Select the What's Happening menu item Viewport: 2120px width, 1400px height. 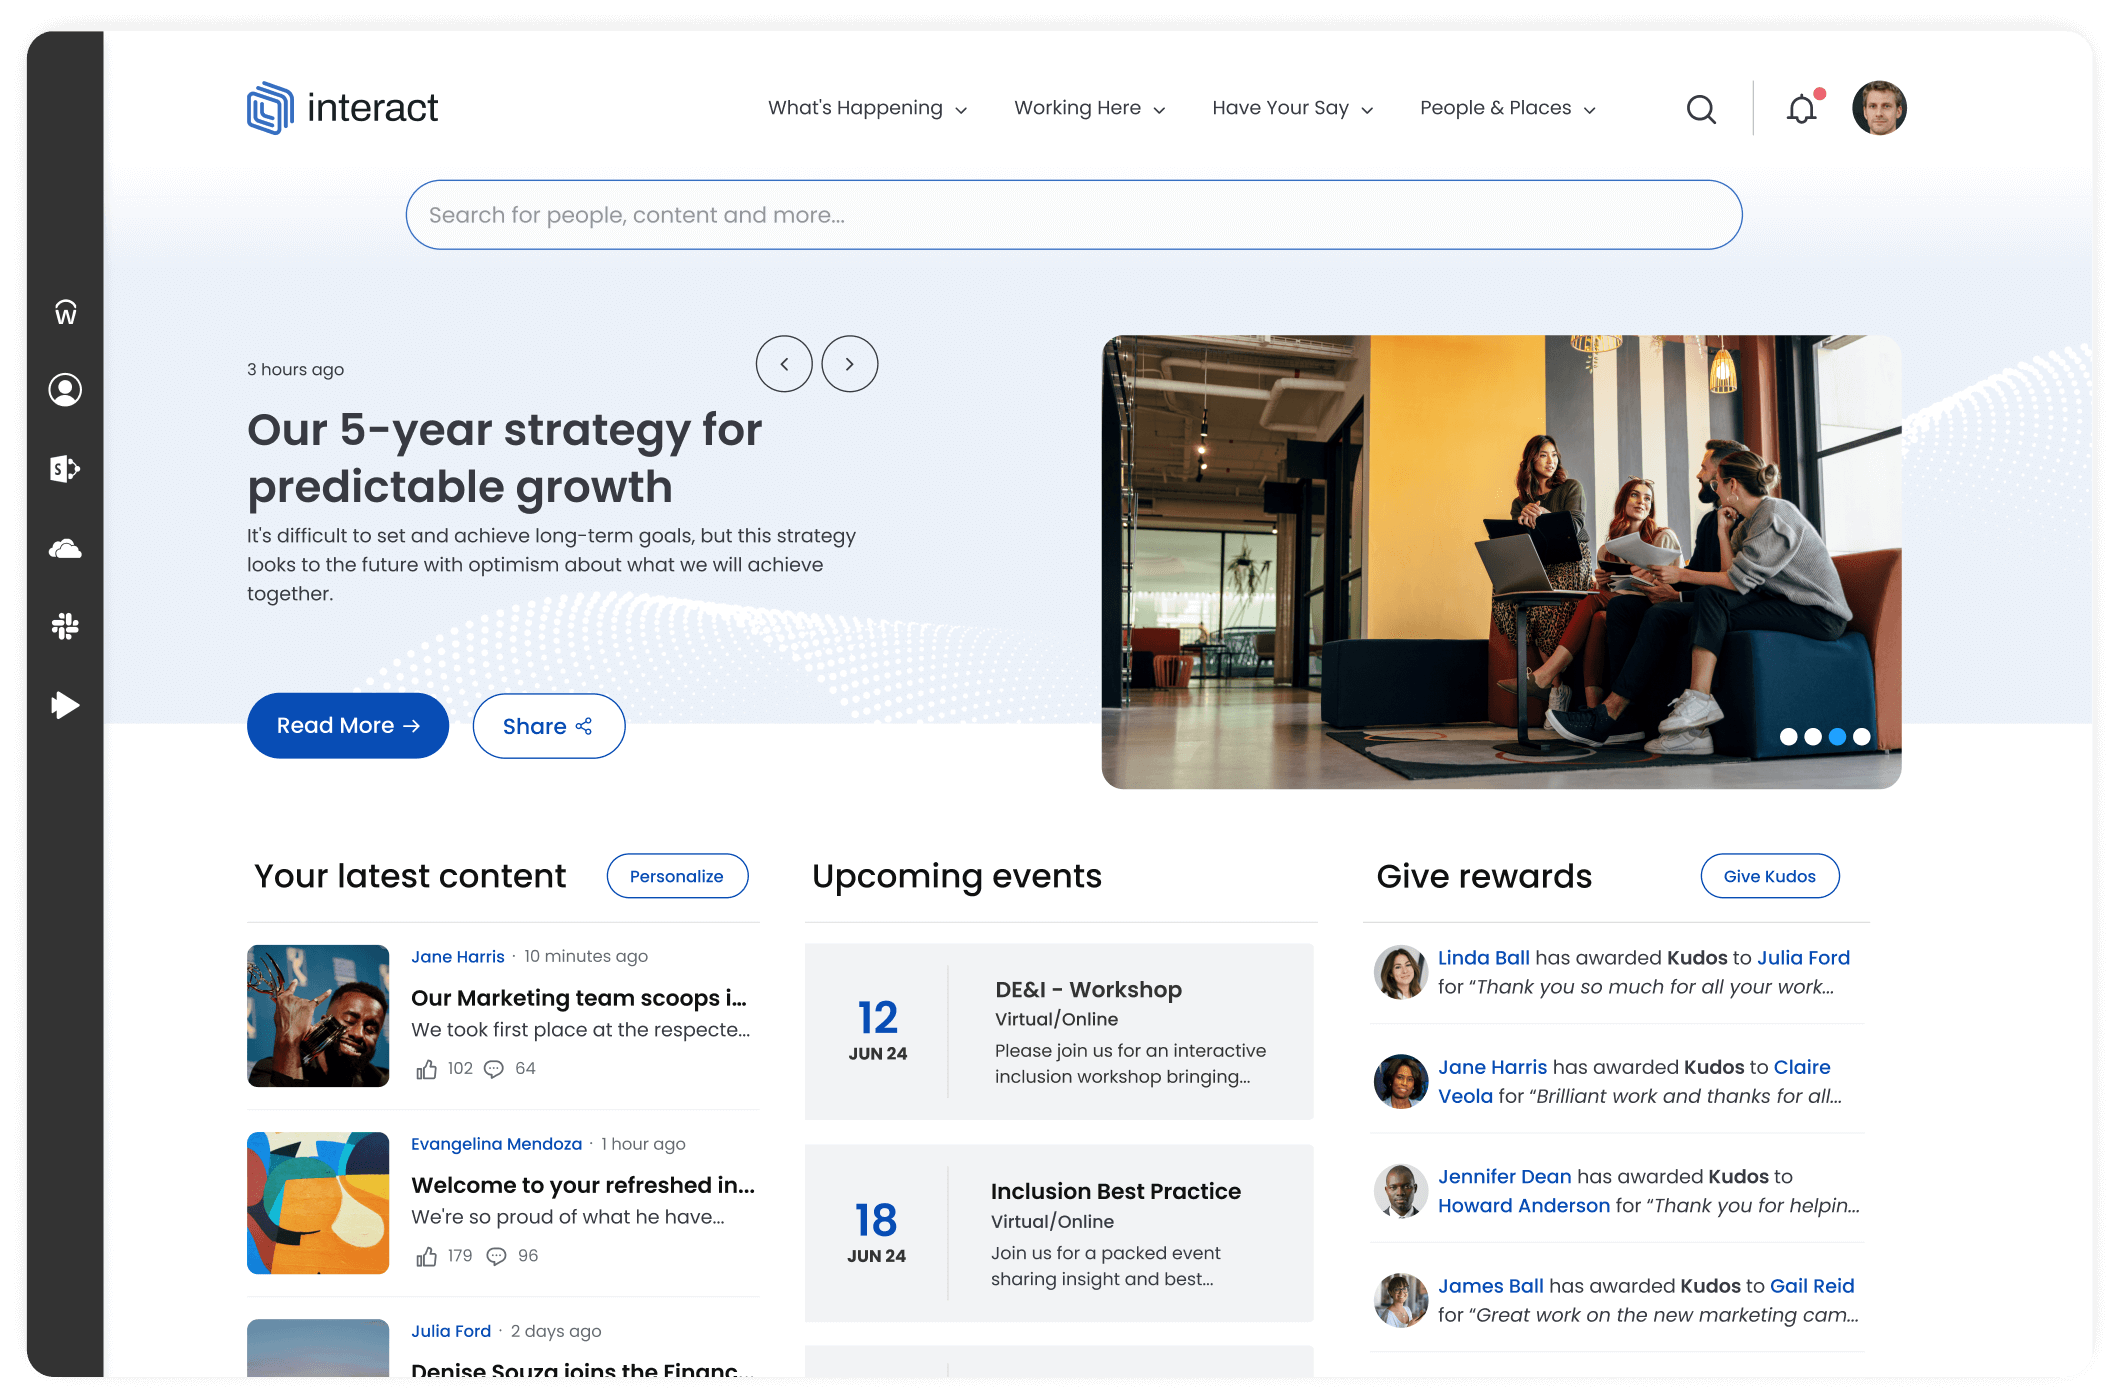[862, 106]
